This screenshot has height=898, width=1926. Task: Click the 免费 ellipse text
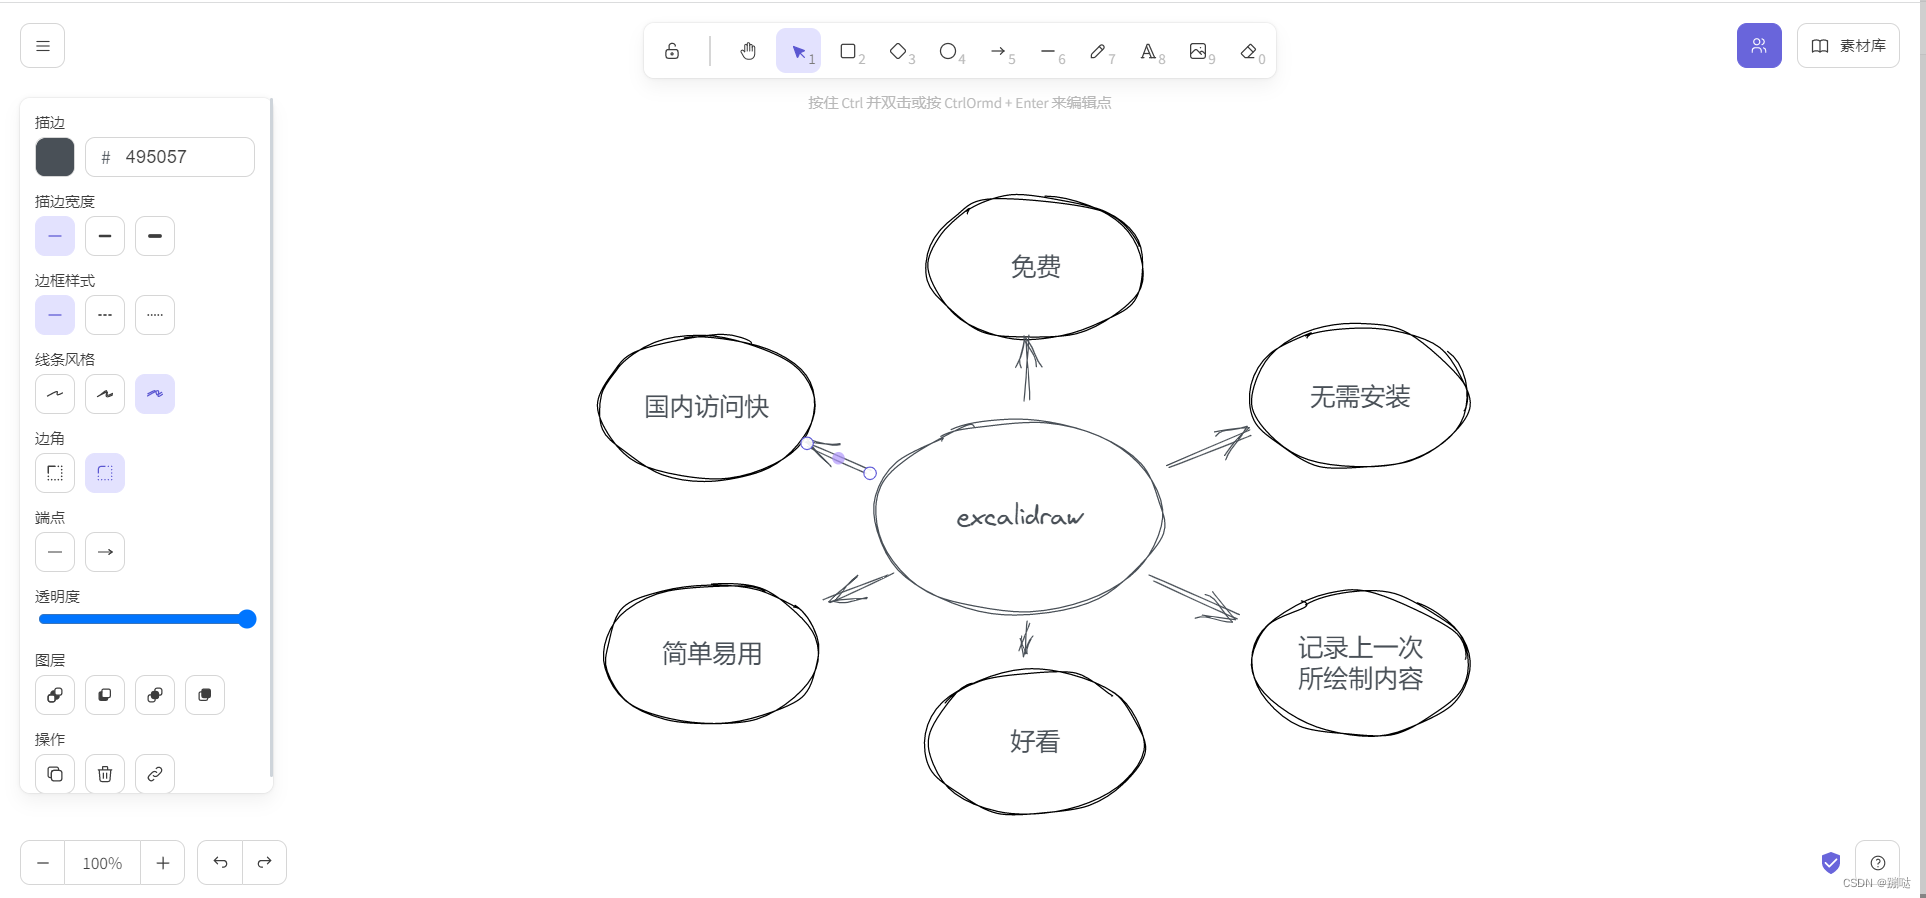click(1035, 267)
